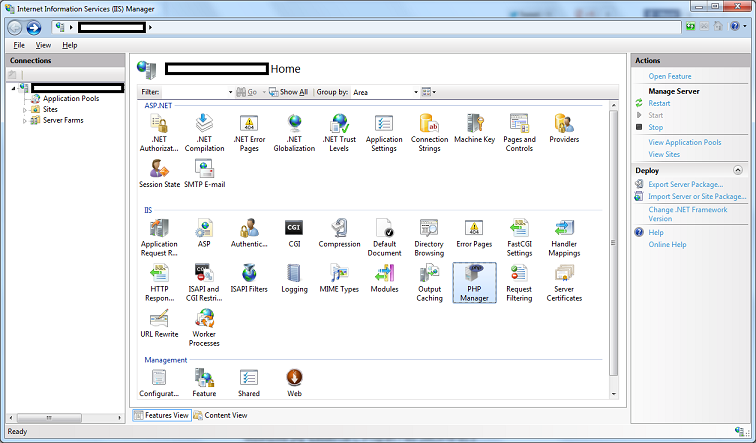
Task: Open the View menu
Action: (x=43, y=45)
